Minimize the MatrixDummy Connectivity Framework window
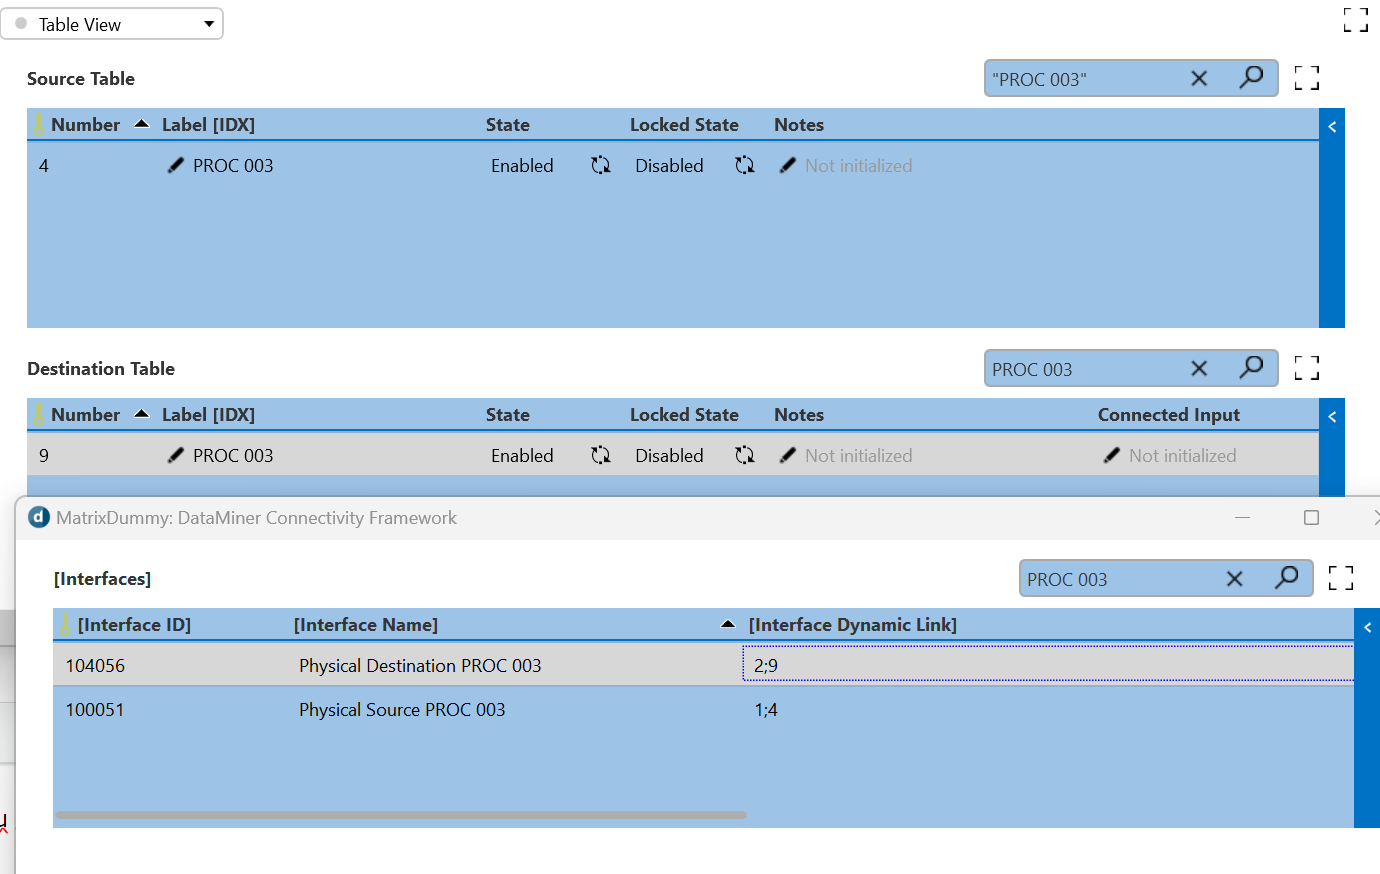The image size is (1380, 874). coord(1242,517)
